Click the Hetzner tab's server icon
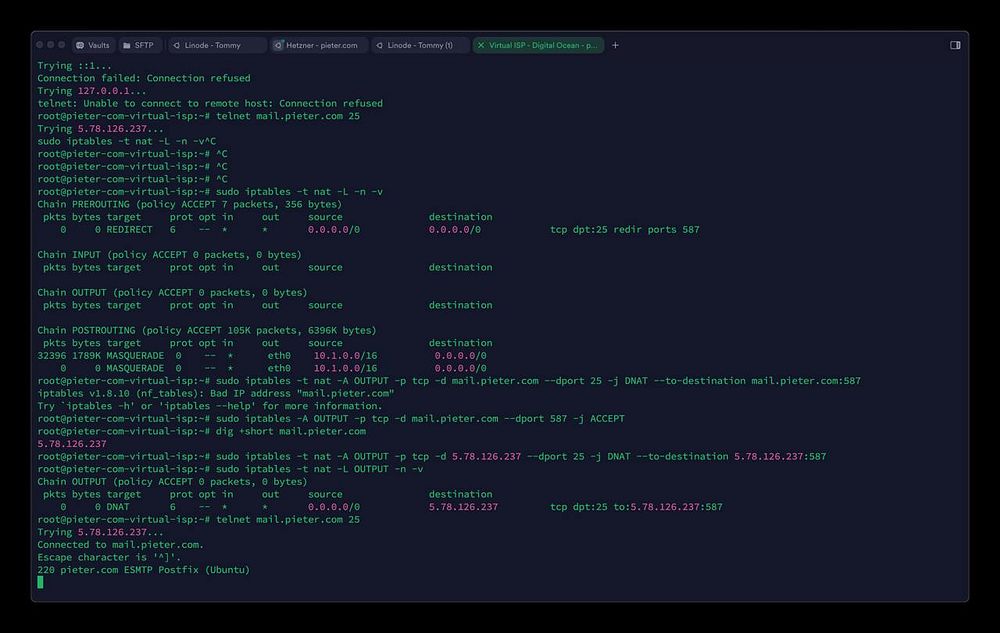Image resolution: width=1000 pixels, height=633 pixels. 278,45
